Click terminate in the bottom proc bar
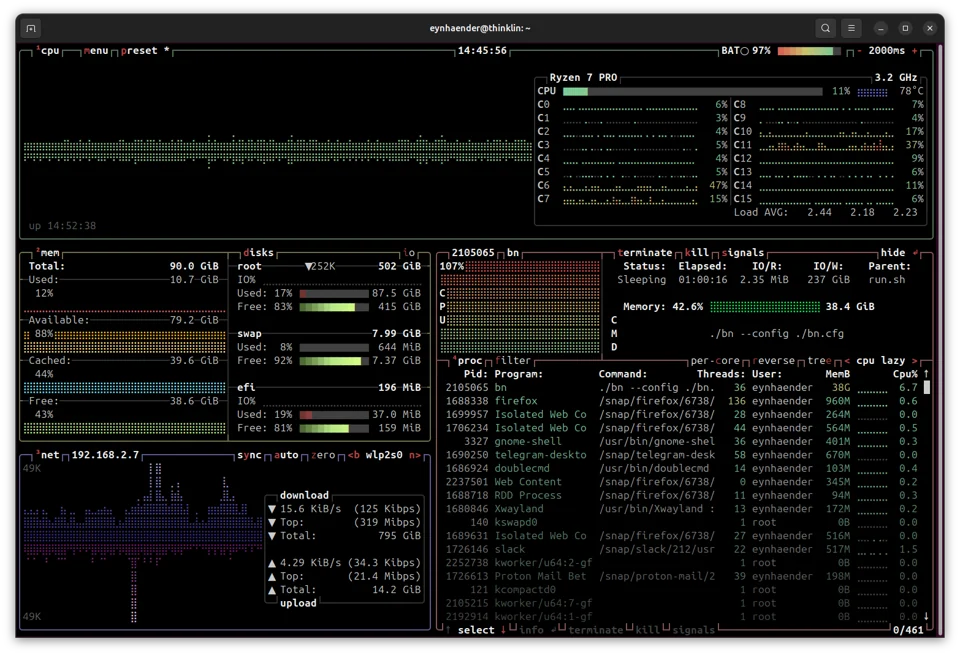Screen dimensions: 960x655 tap(595, 630)
